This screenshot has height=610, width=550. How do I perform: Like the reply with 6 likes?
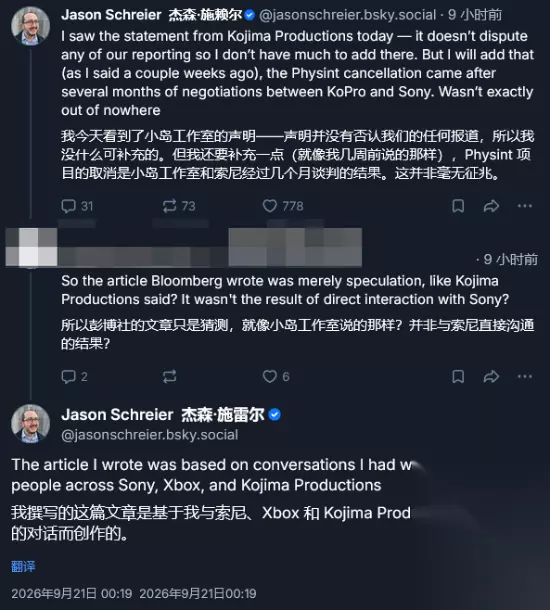coord(276,377)
